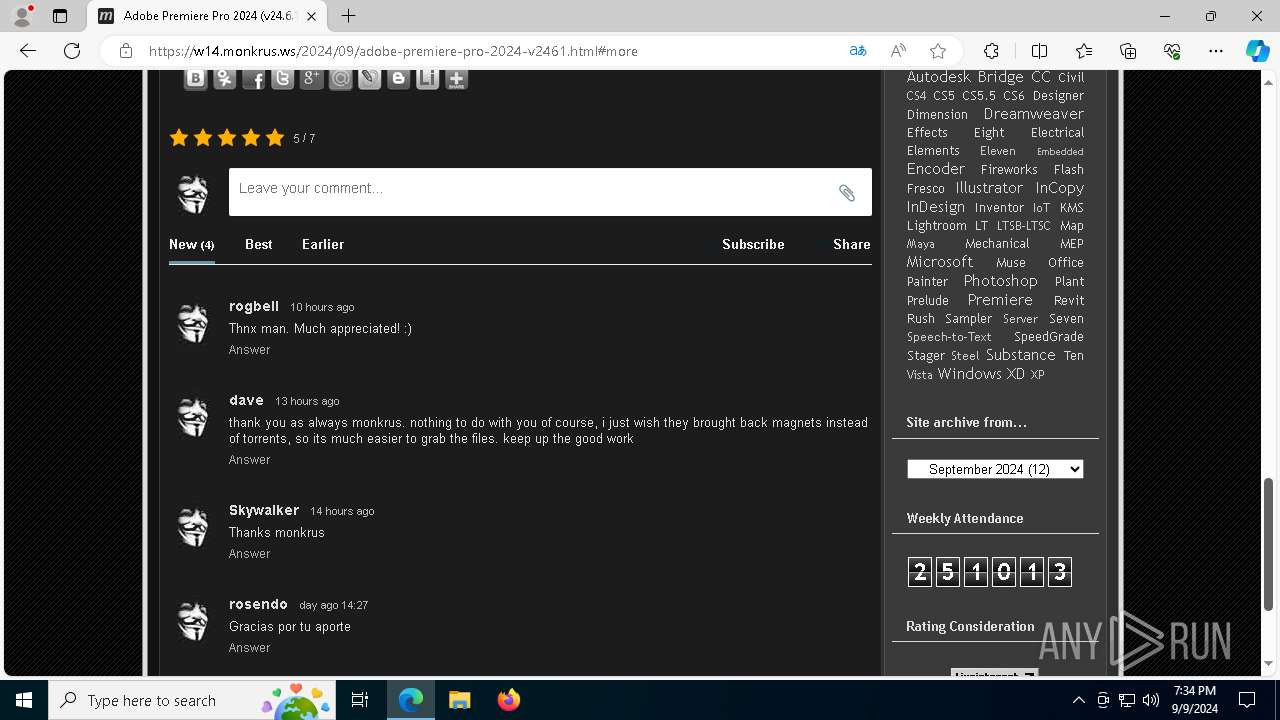Go back in browser
This screenshot has height=720, width=1280.
click(x=28, y=51)
